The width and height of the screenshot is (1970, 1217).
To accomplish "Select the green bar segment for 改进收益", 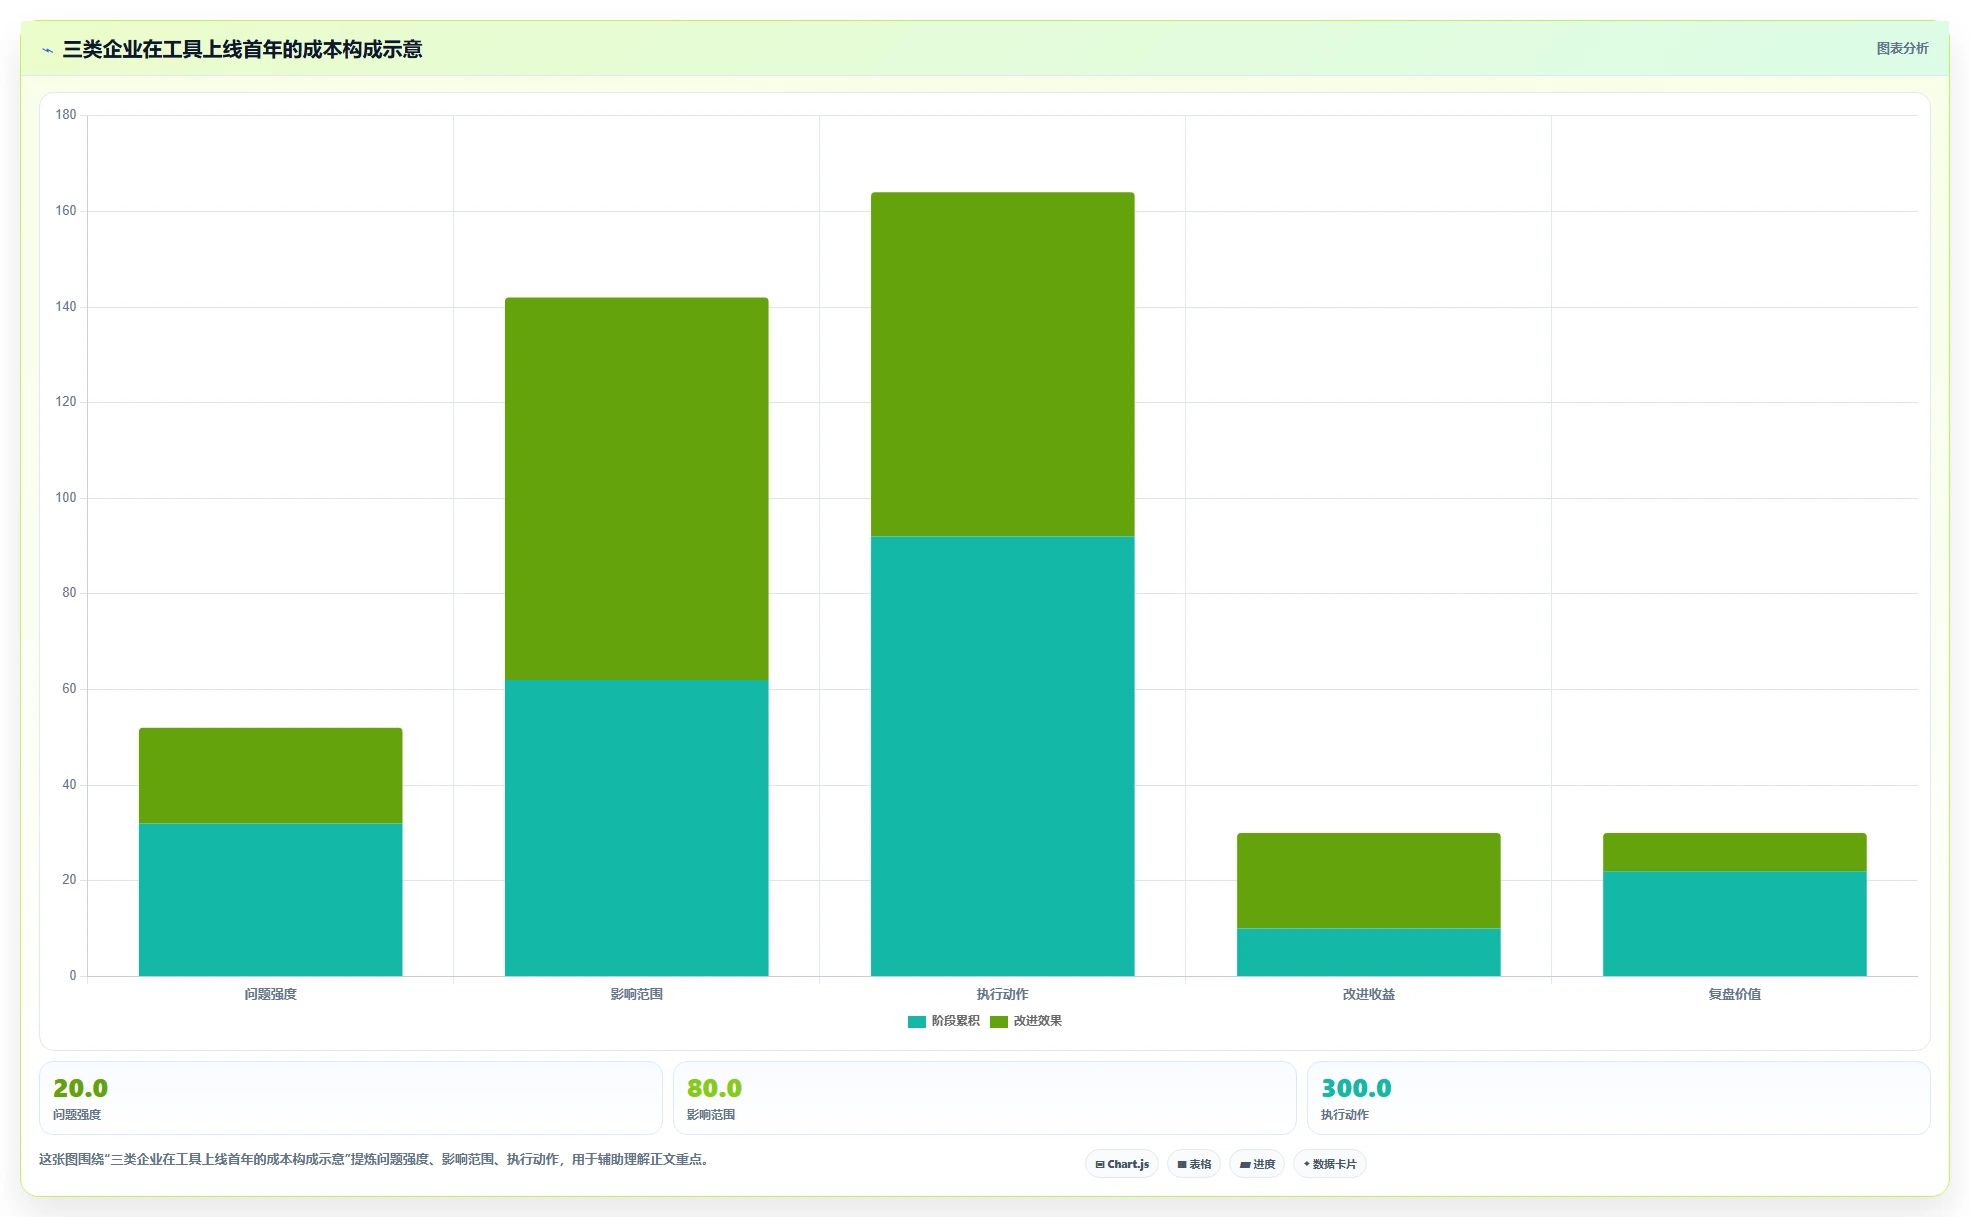I will point(1368,880).
